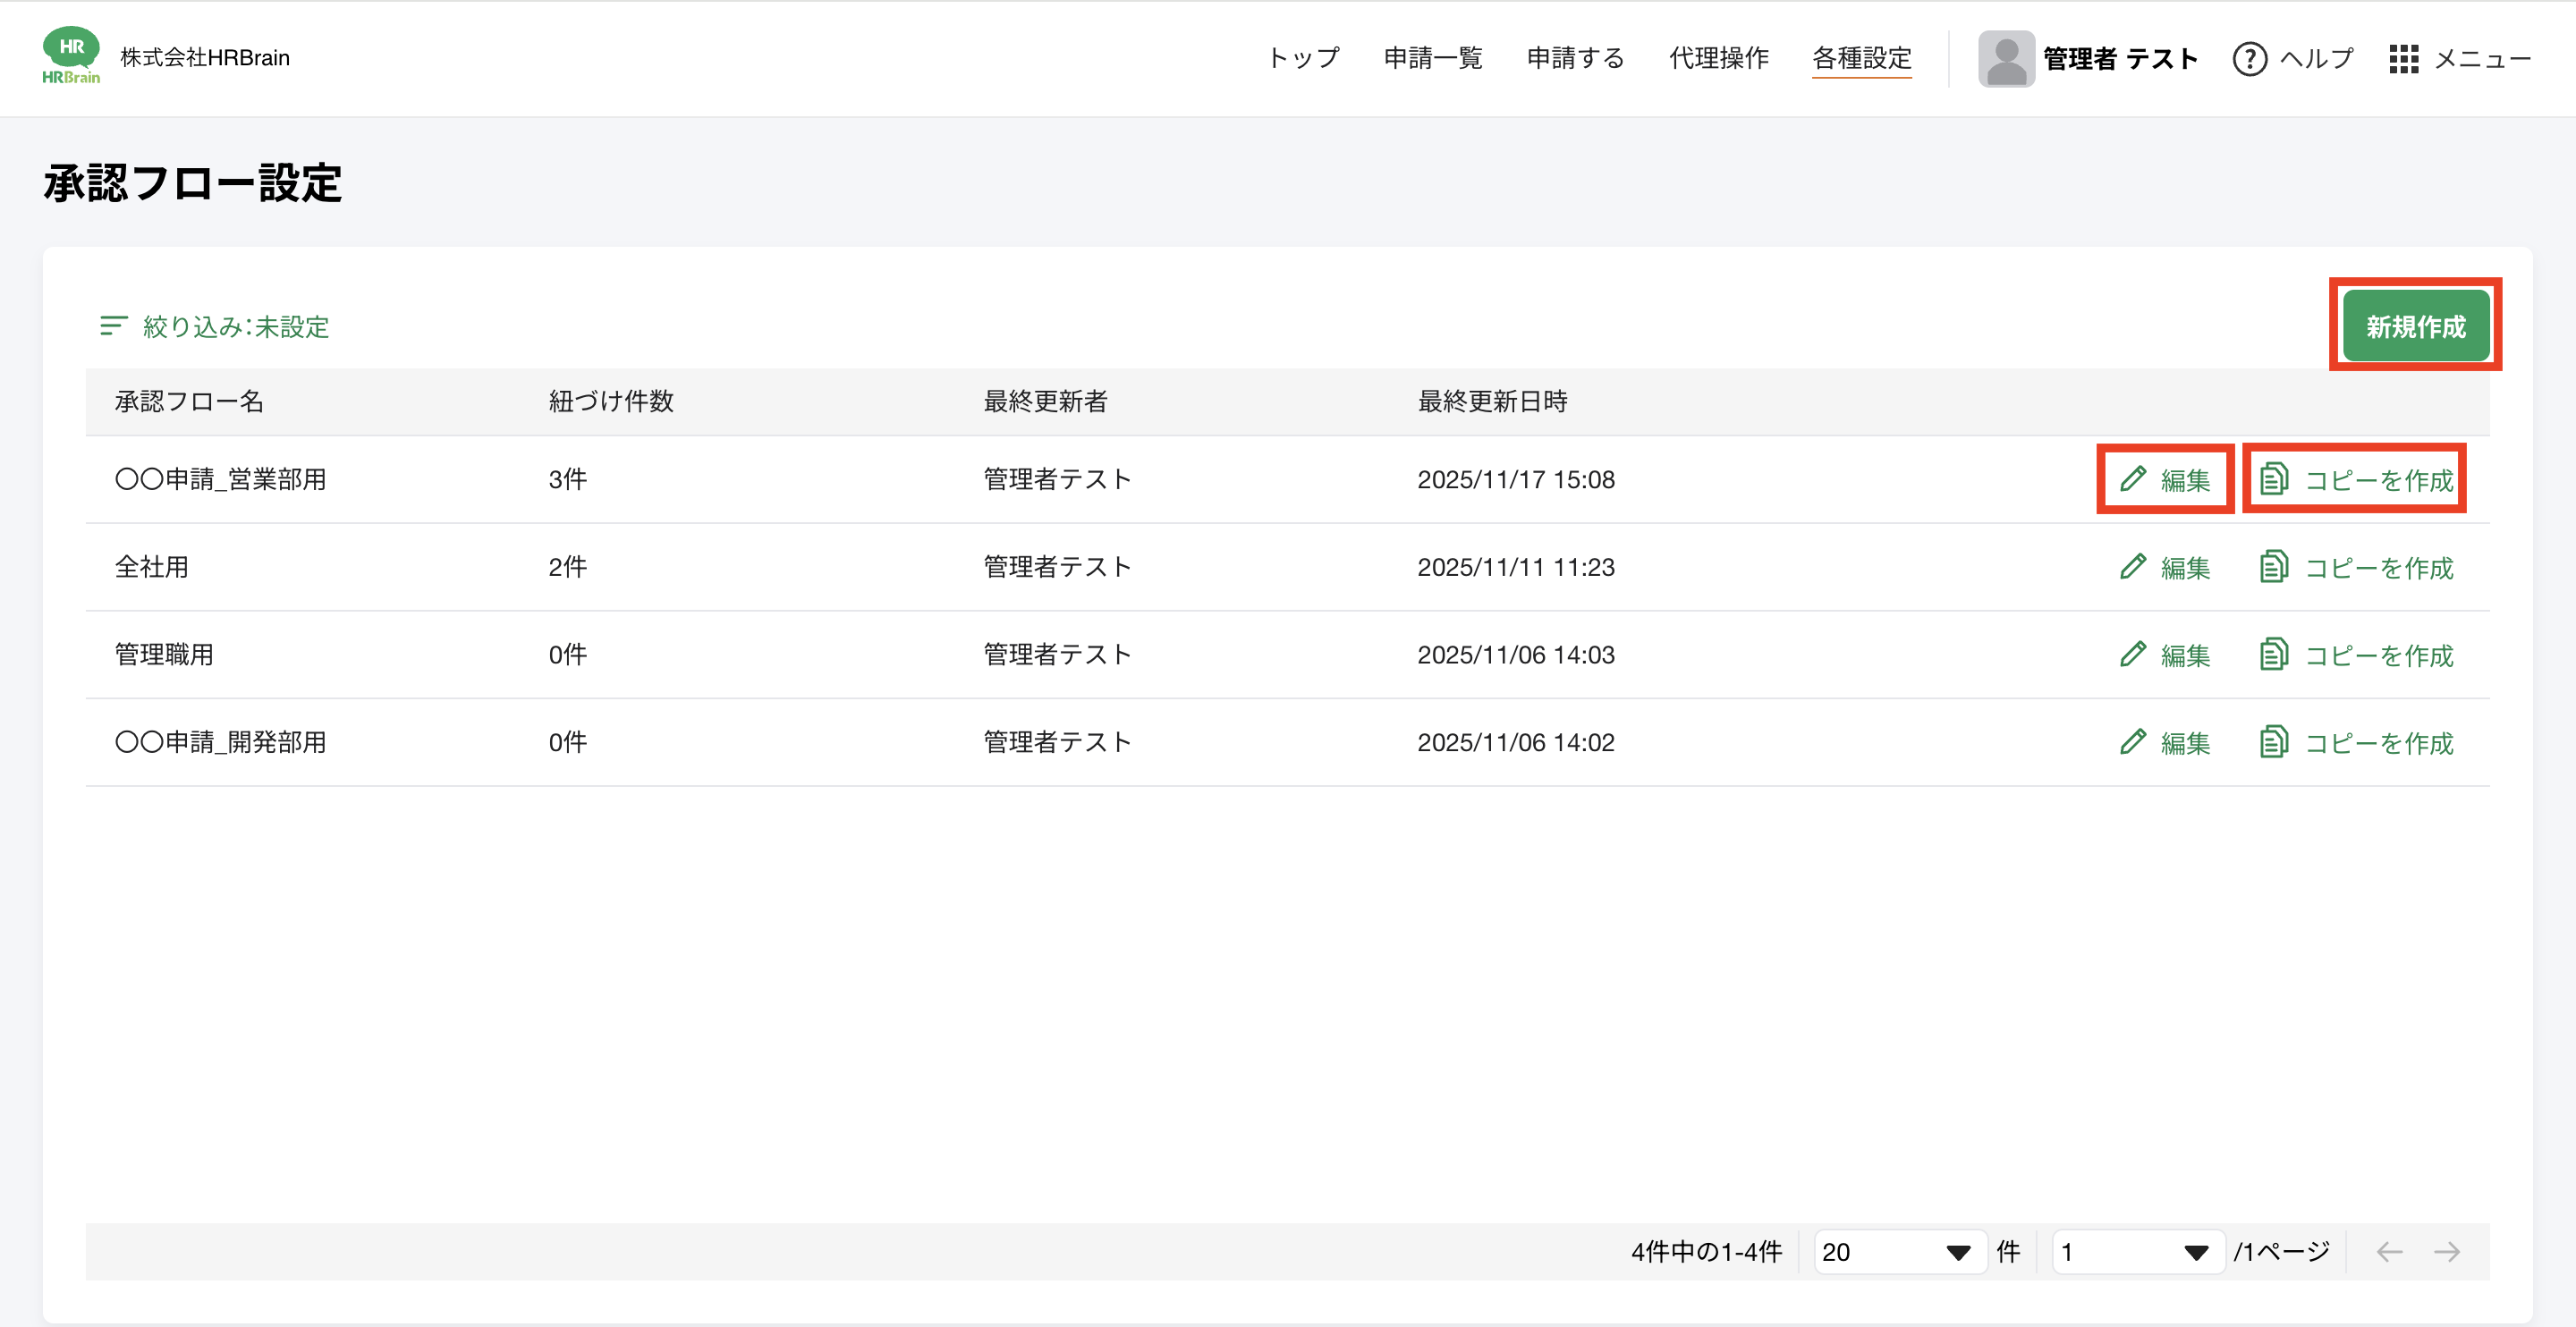2576x1327 pixels.
Task: Open the 申請一覧 menu item
Action: pyautogui.click(x=1432, y=58)
